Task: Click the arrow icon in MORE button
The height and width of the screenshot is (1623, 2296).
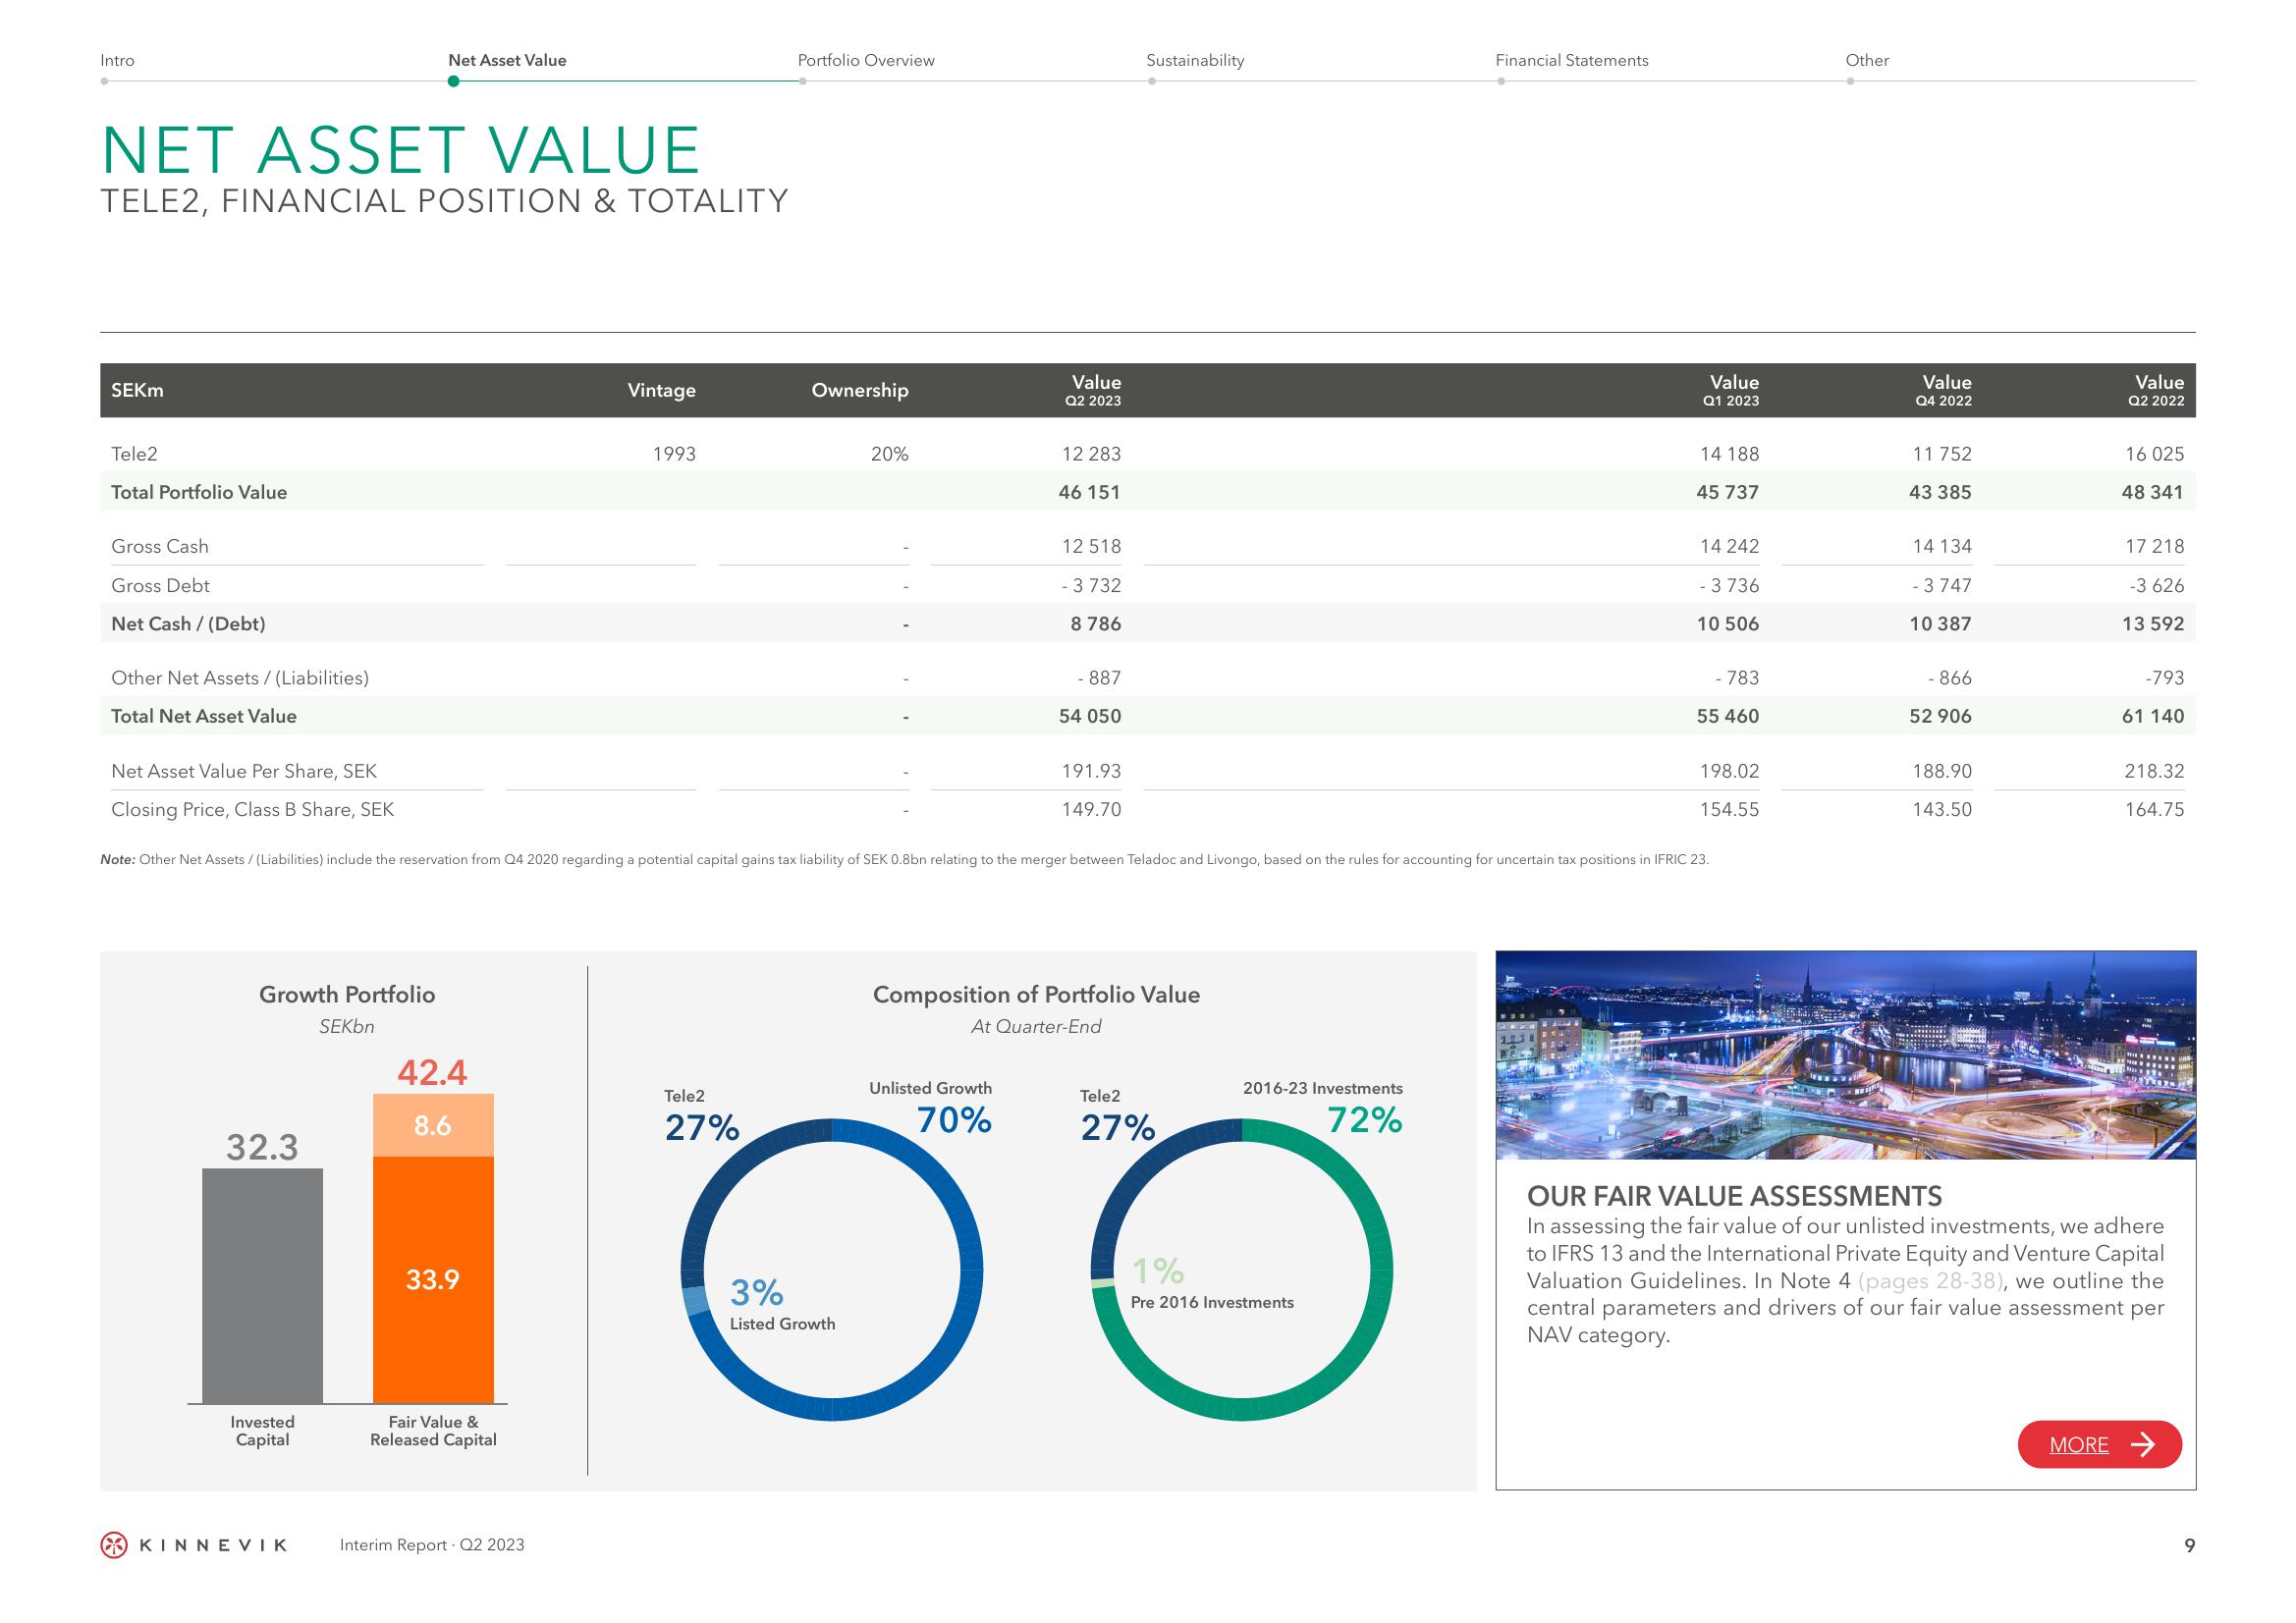Action: [2143, 1444]
